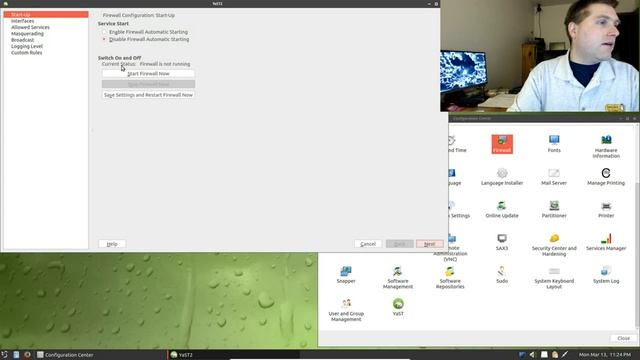
Task: Launch Language Installer in Configuration Center
Action: point(502,177)
